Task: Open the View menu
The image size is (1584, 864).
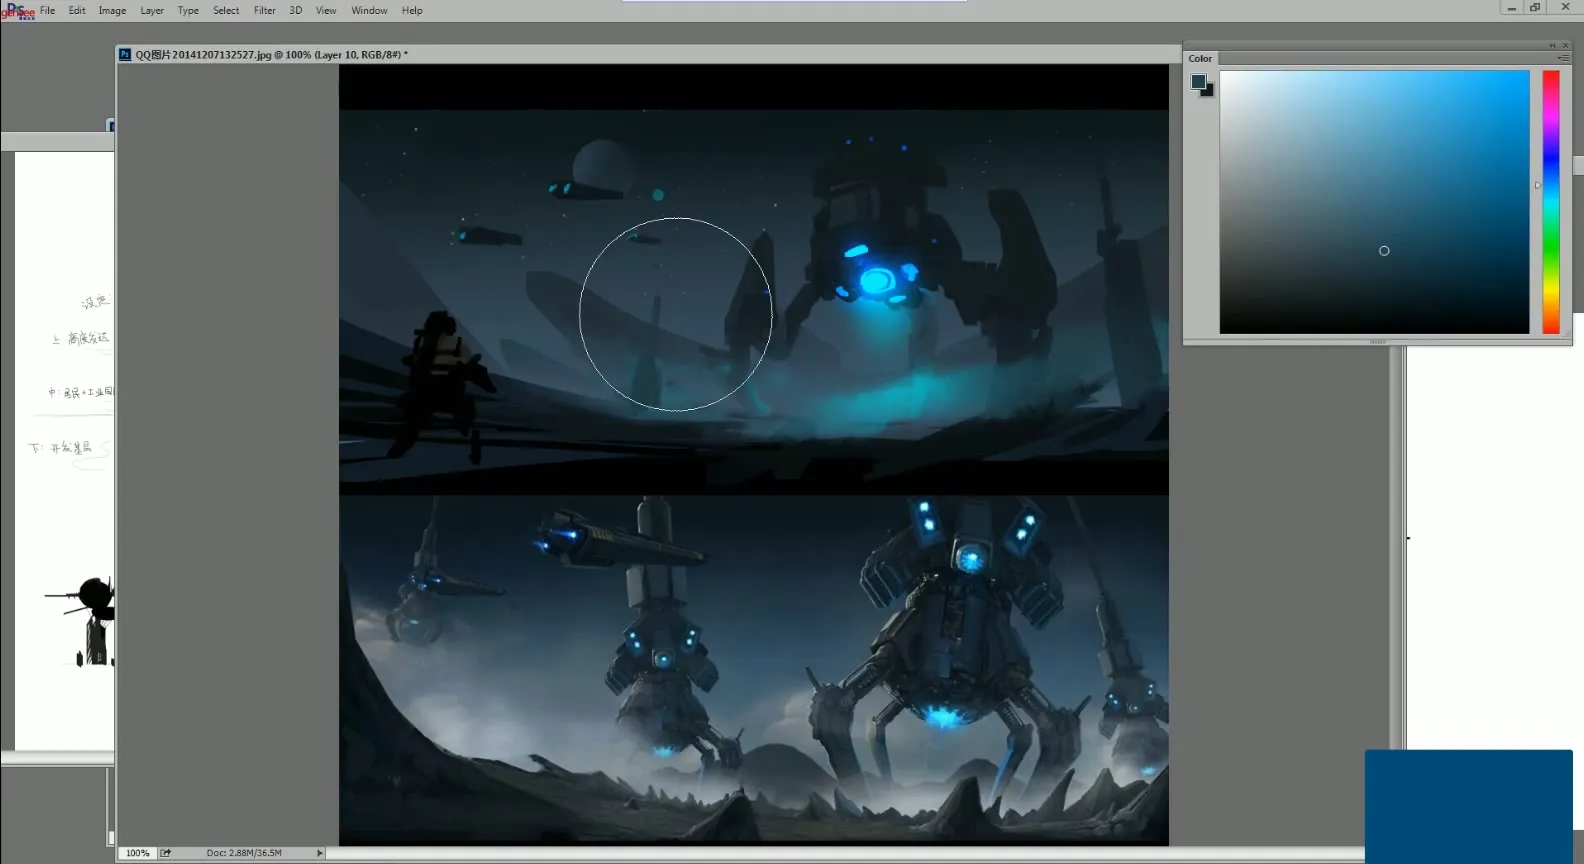Action: point(326,10)
